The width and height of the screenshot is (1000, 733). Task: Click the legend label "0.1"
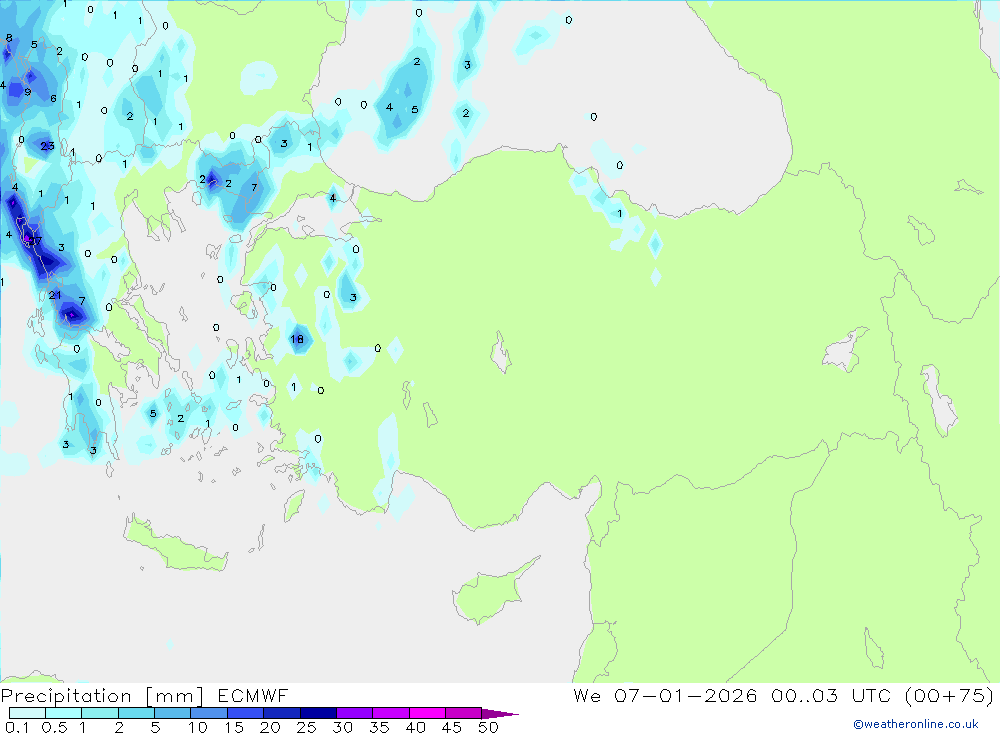point(17,727)
